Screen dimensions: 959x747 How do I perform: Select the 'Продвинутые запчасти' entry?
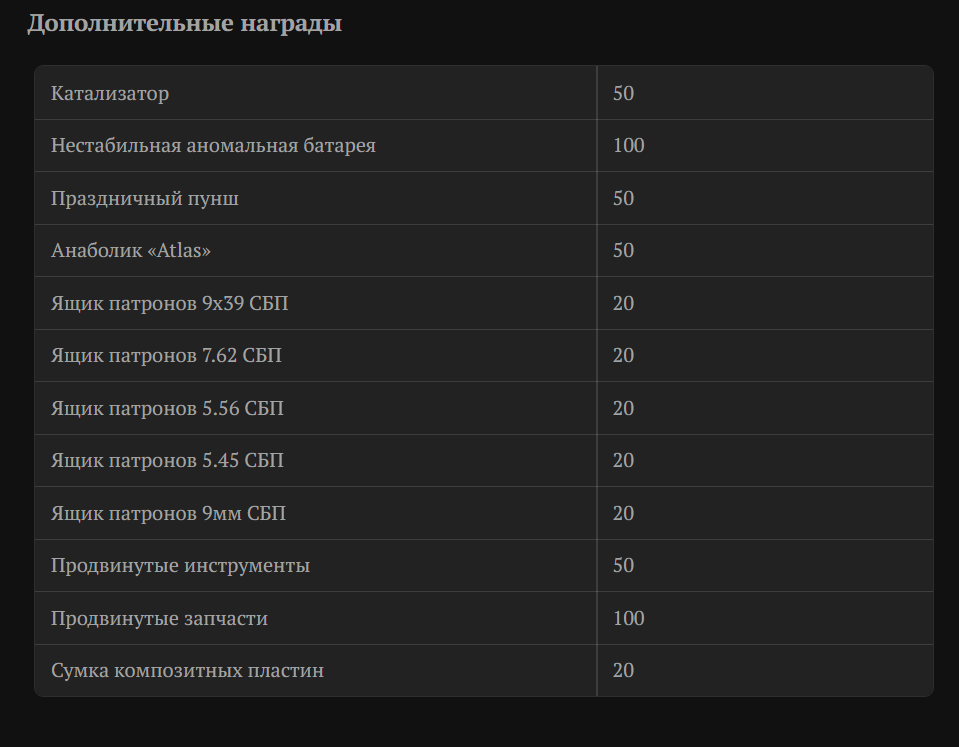point(159,618)
